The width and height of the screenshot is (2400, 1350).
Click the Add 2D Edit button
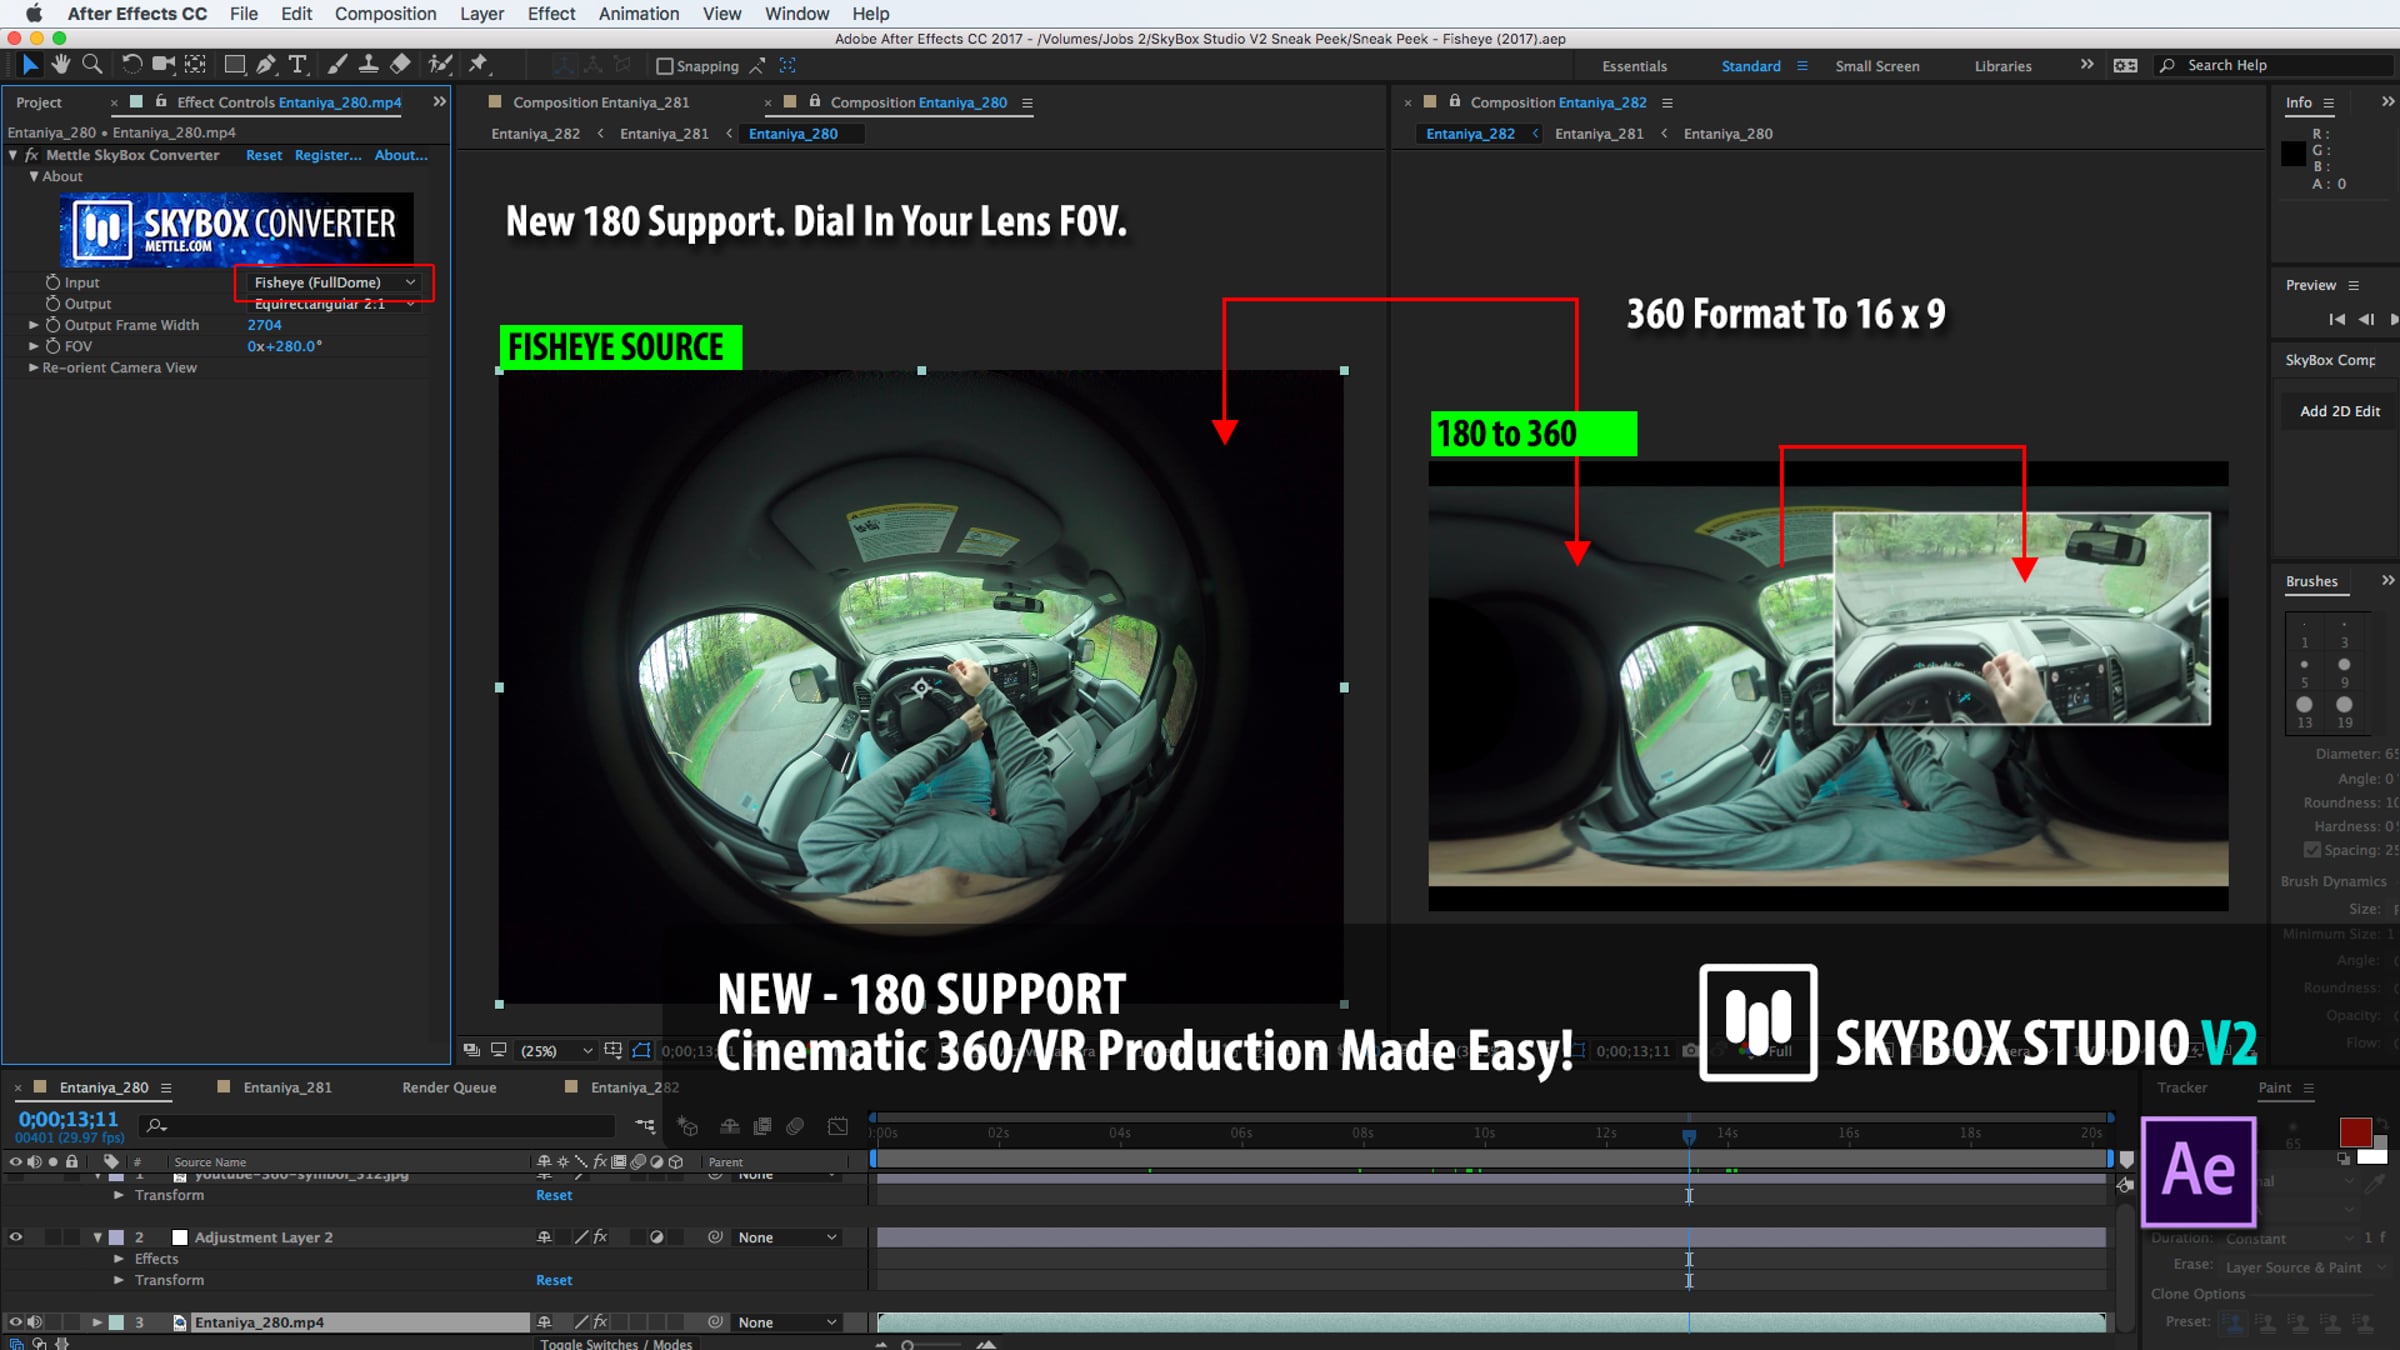2339,411
